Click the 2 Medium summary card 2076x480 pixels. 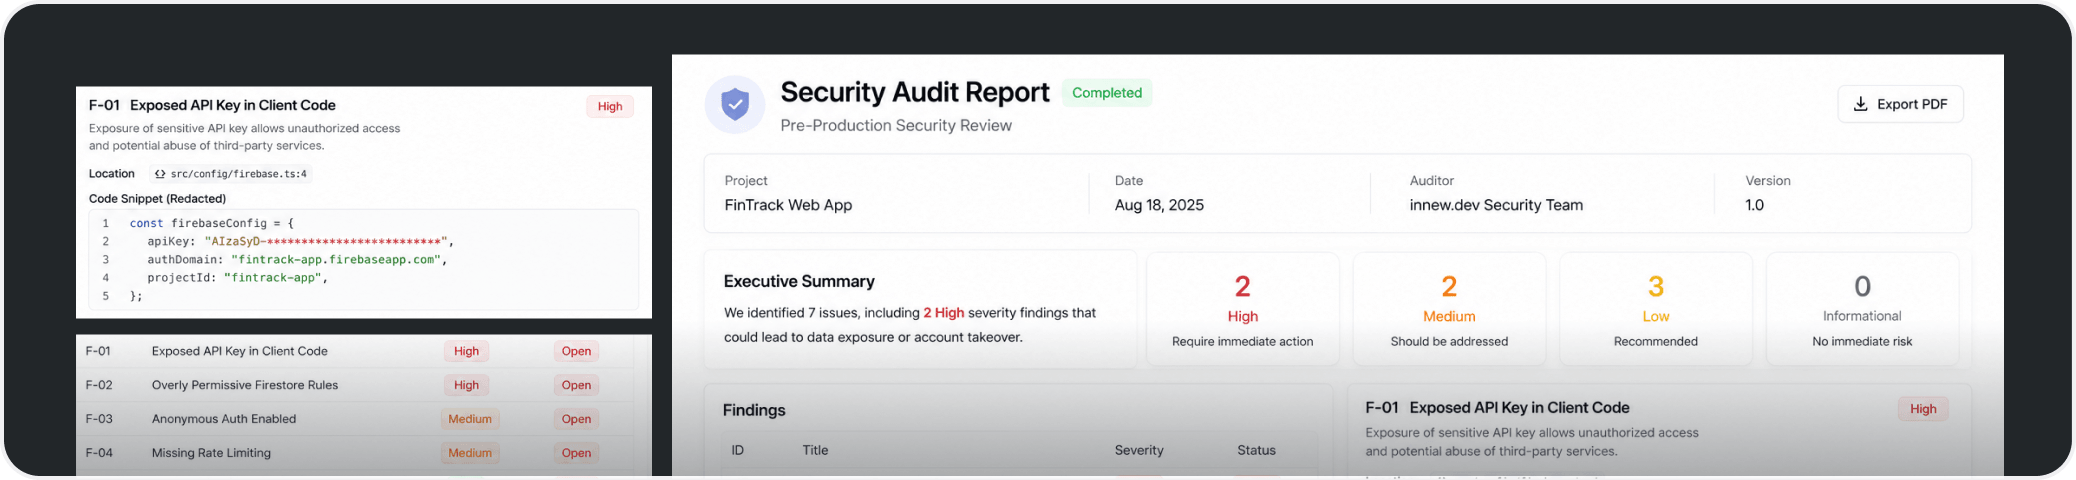1449,309
